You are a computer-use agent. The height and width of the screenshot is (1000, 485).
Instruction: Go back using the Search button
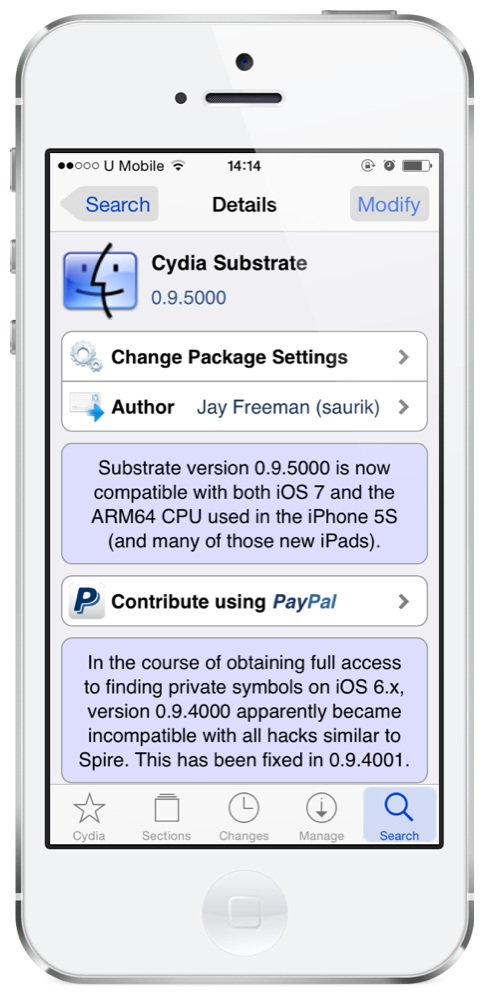click(x=109, y=204)
